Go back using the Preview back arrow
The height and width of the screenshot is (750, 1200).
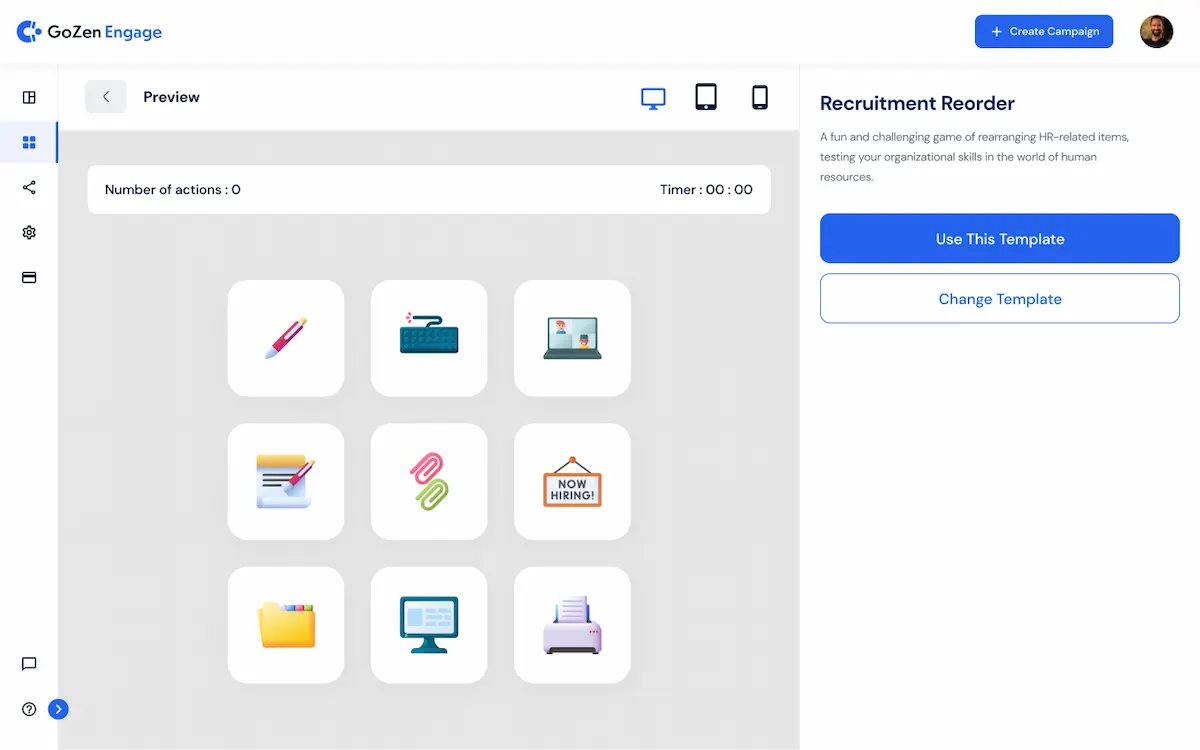[106, 96]
